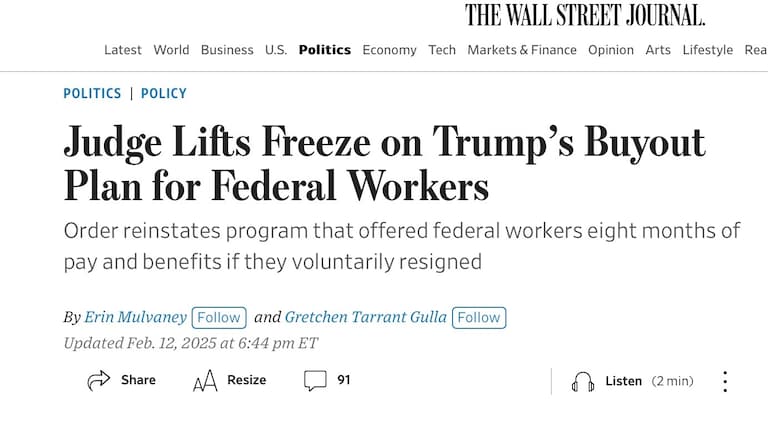Click The Wall Street Journal logo
768x421 pixels.
(585, 15)
